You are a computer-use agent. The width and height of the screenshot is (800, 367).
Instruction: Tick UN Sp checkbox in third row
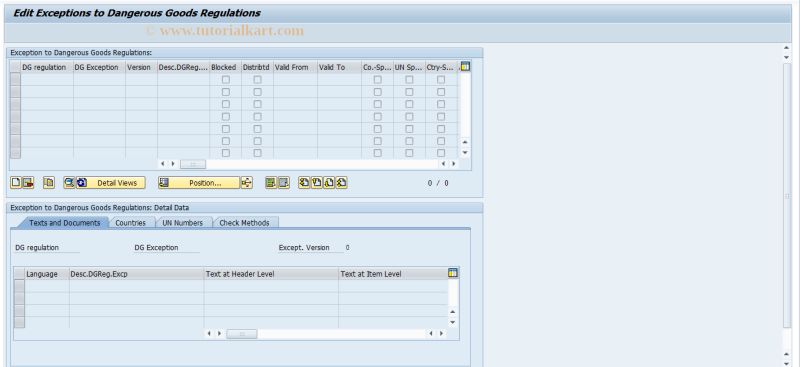(x=409, y=104)
